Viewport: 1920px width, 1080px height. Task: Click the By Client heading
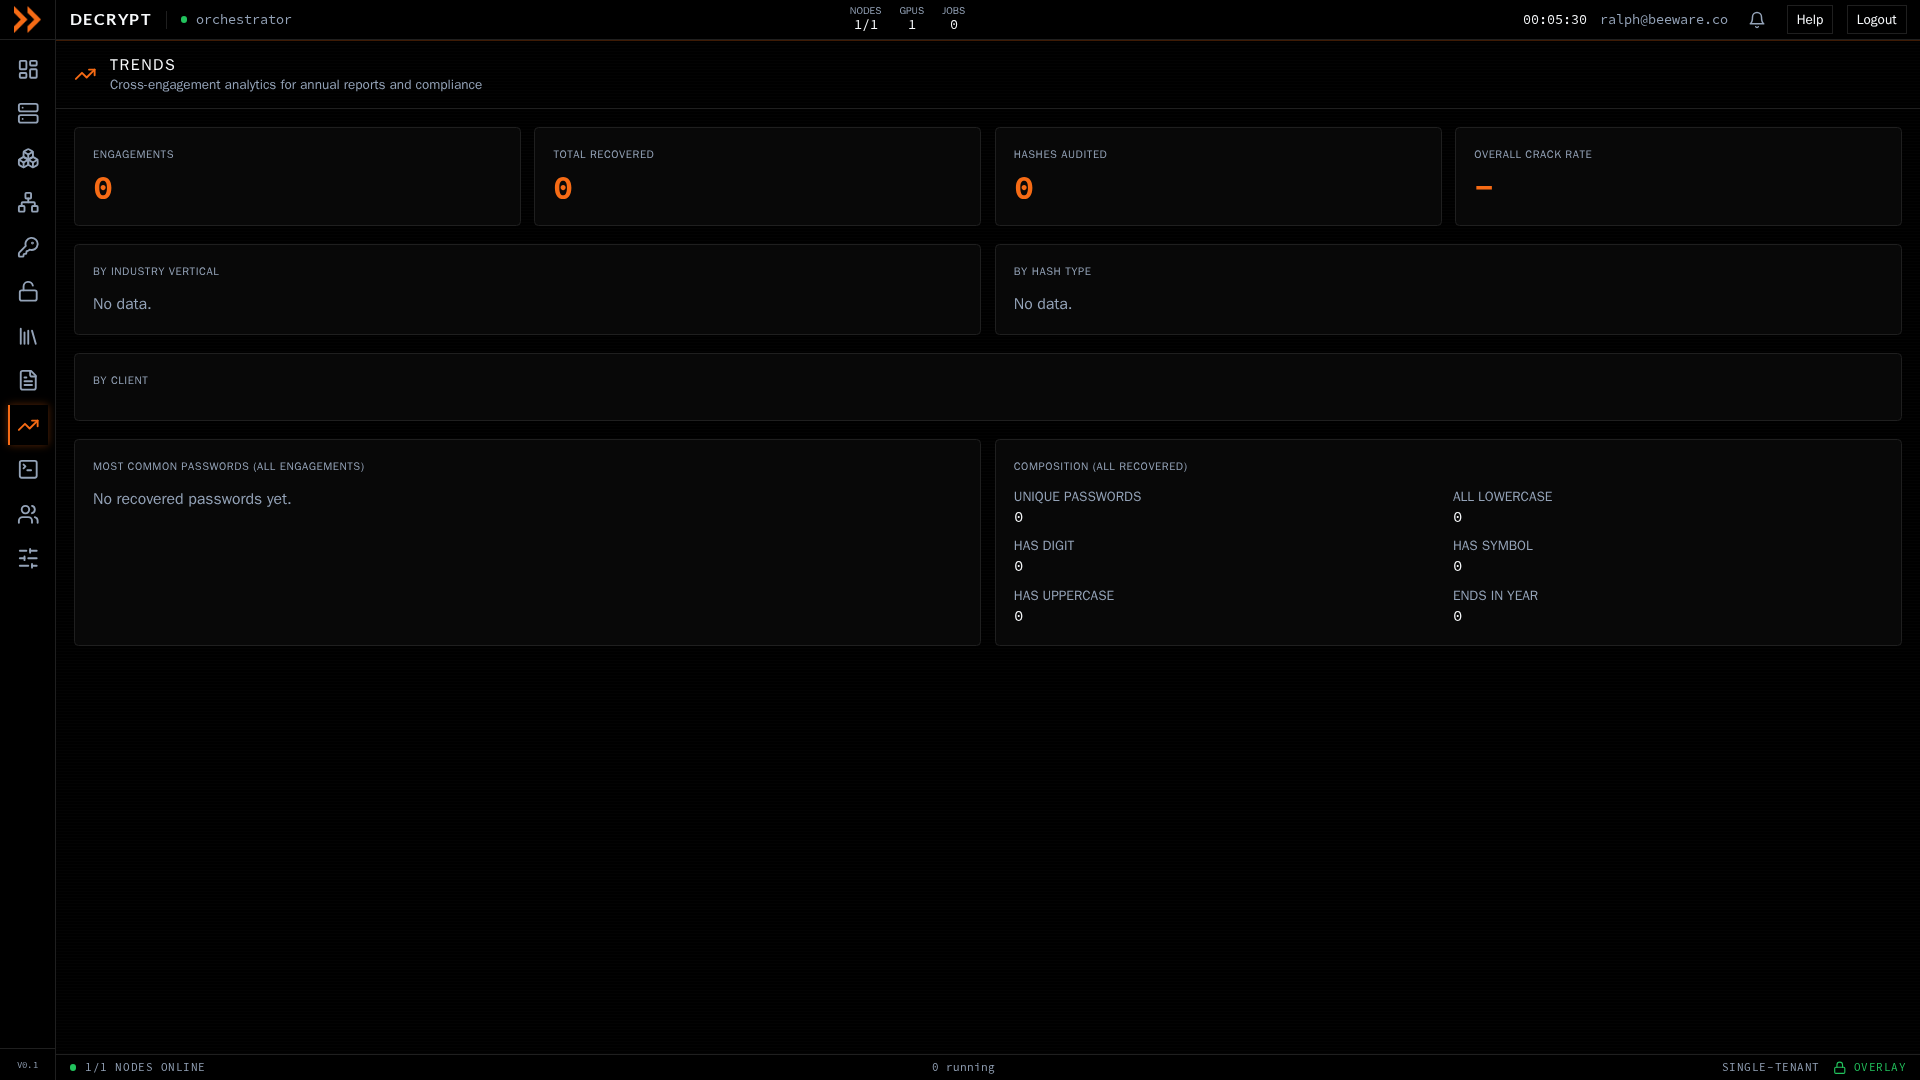click(x=120, y=380)
